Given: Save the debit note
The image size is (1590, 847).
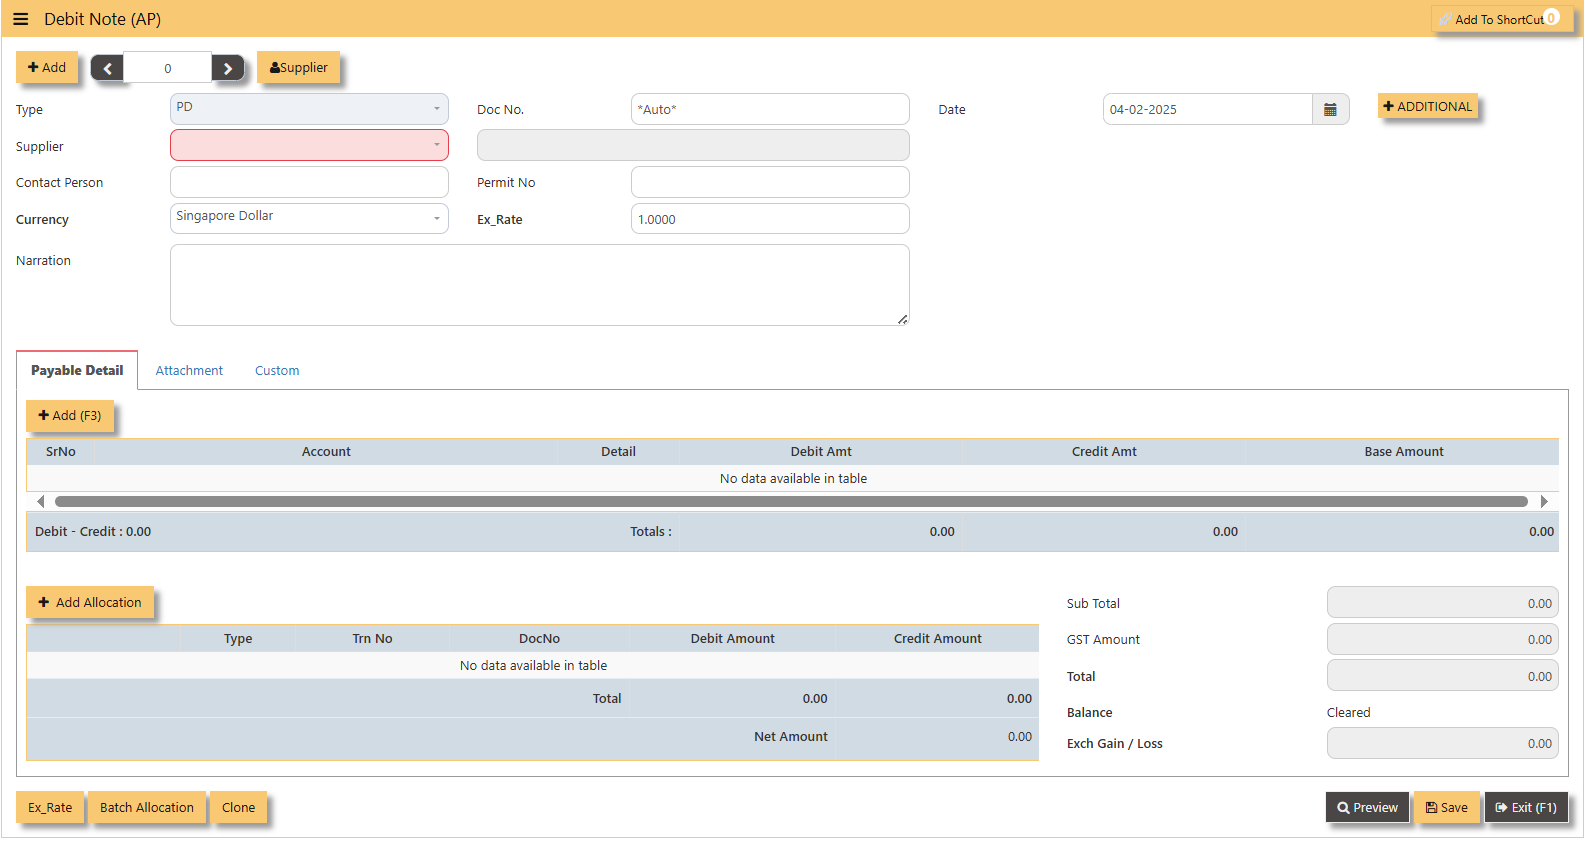Looking at the screenshot, I should point(1446,807).
